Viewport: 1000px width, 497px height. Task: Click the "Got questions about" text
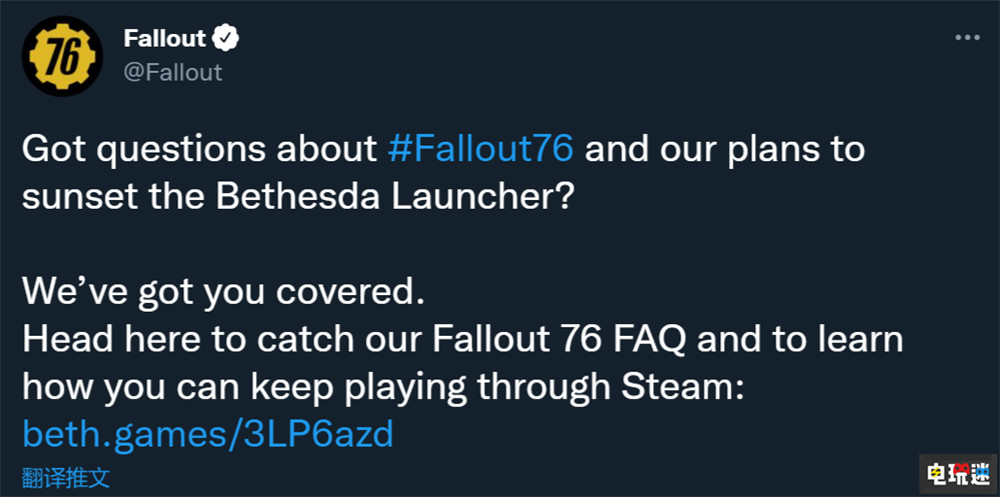click(x=200, y=149)
